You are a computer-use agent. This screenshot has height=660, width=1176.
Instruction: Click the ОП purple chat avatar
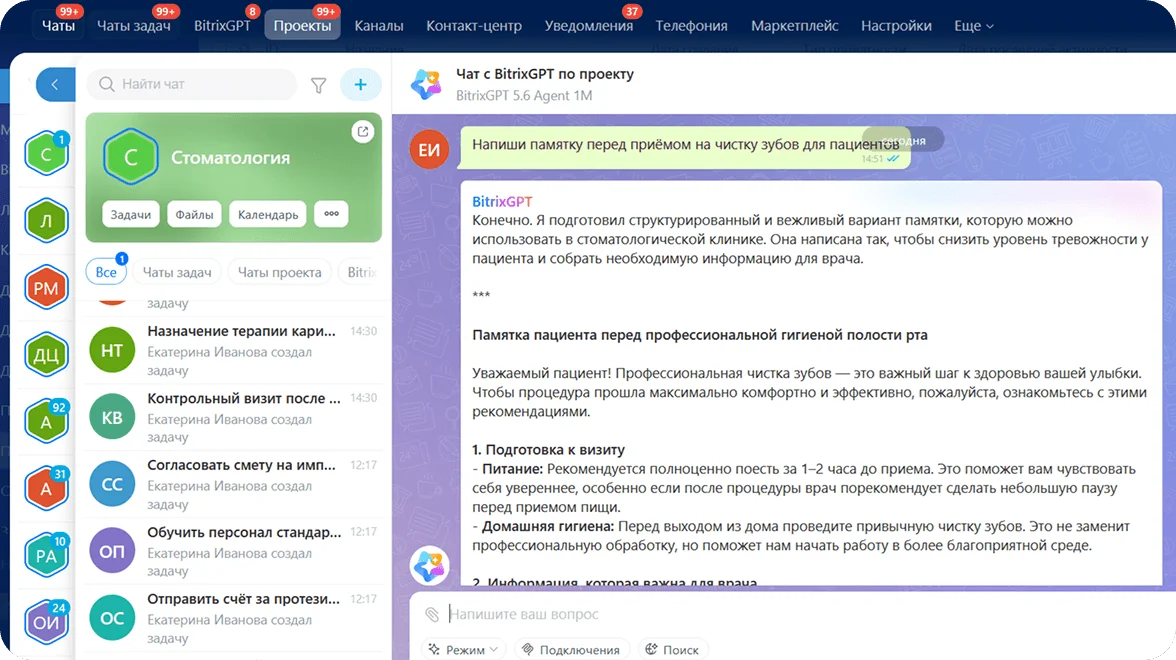(x=112, y=551)
